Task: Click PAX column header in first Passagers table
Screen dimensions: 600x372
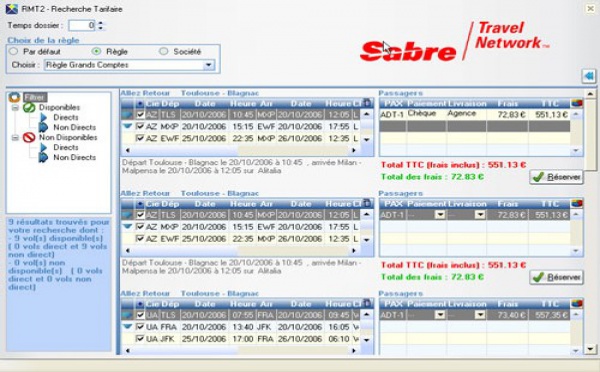Action: point(393,103)
